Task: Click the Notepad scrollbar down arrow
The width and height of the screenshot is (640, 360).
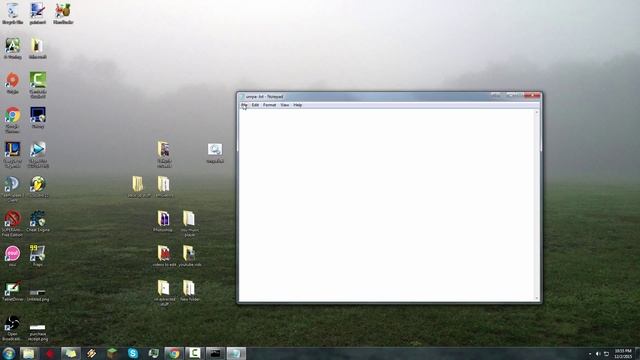Action: pyautogui.click(x=537, y=298)
